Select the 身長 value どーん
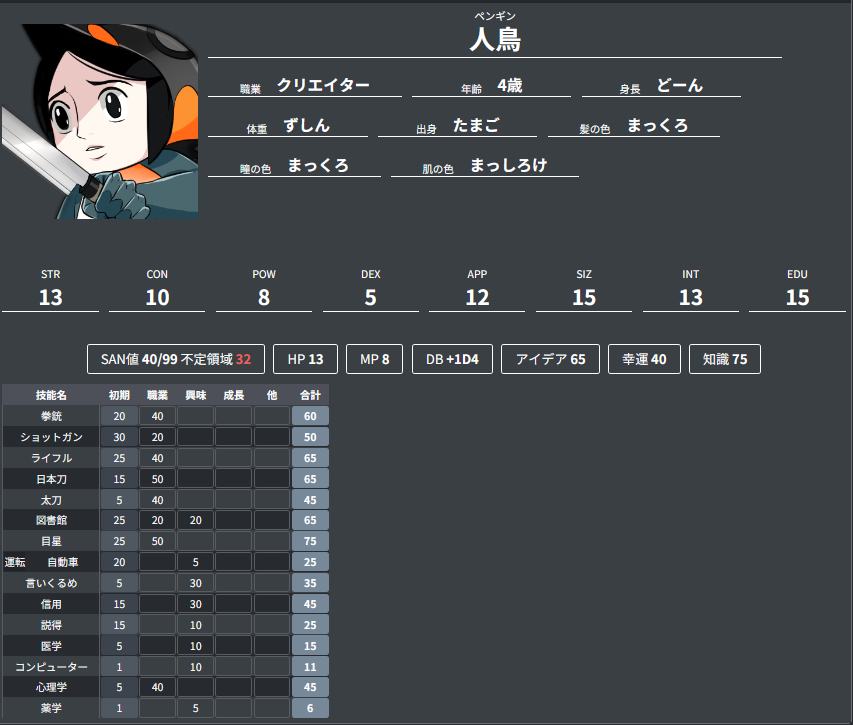Screen dimensions: 853x725 (x=680, y=86)
